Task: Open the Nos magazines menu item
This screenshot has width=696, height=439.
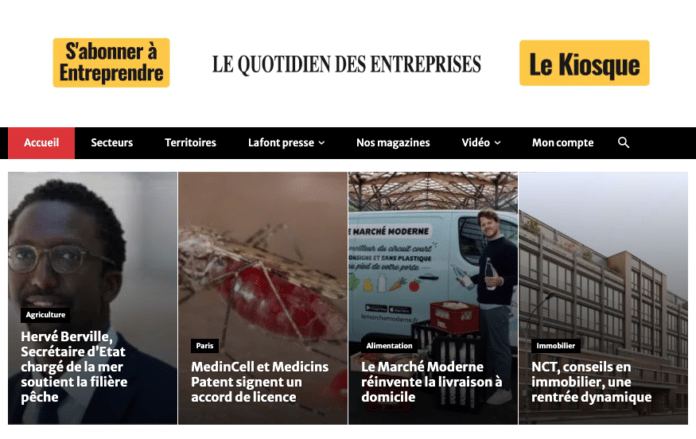Action: tap(393, 142)
